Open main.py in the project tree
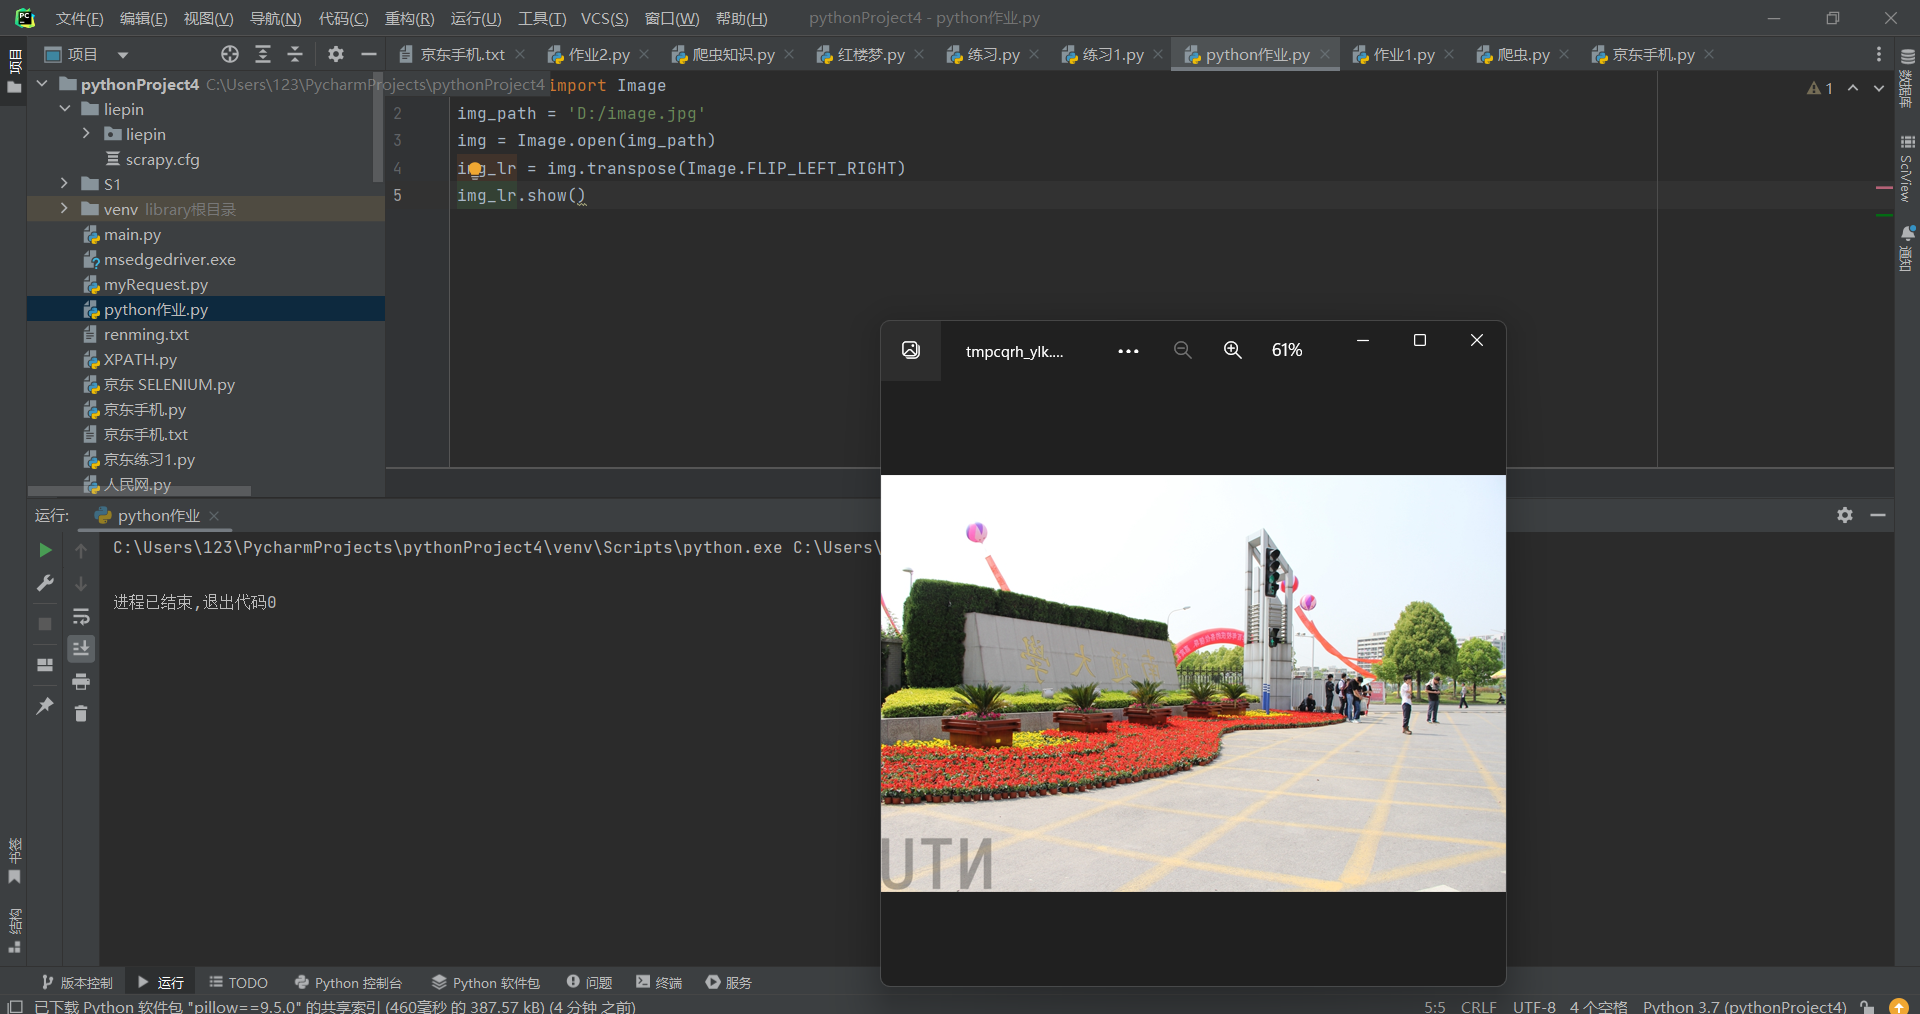1920x1014 pixels. (x=132, y=234)
